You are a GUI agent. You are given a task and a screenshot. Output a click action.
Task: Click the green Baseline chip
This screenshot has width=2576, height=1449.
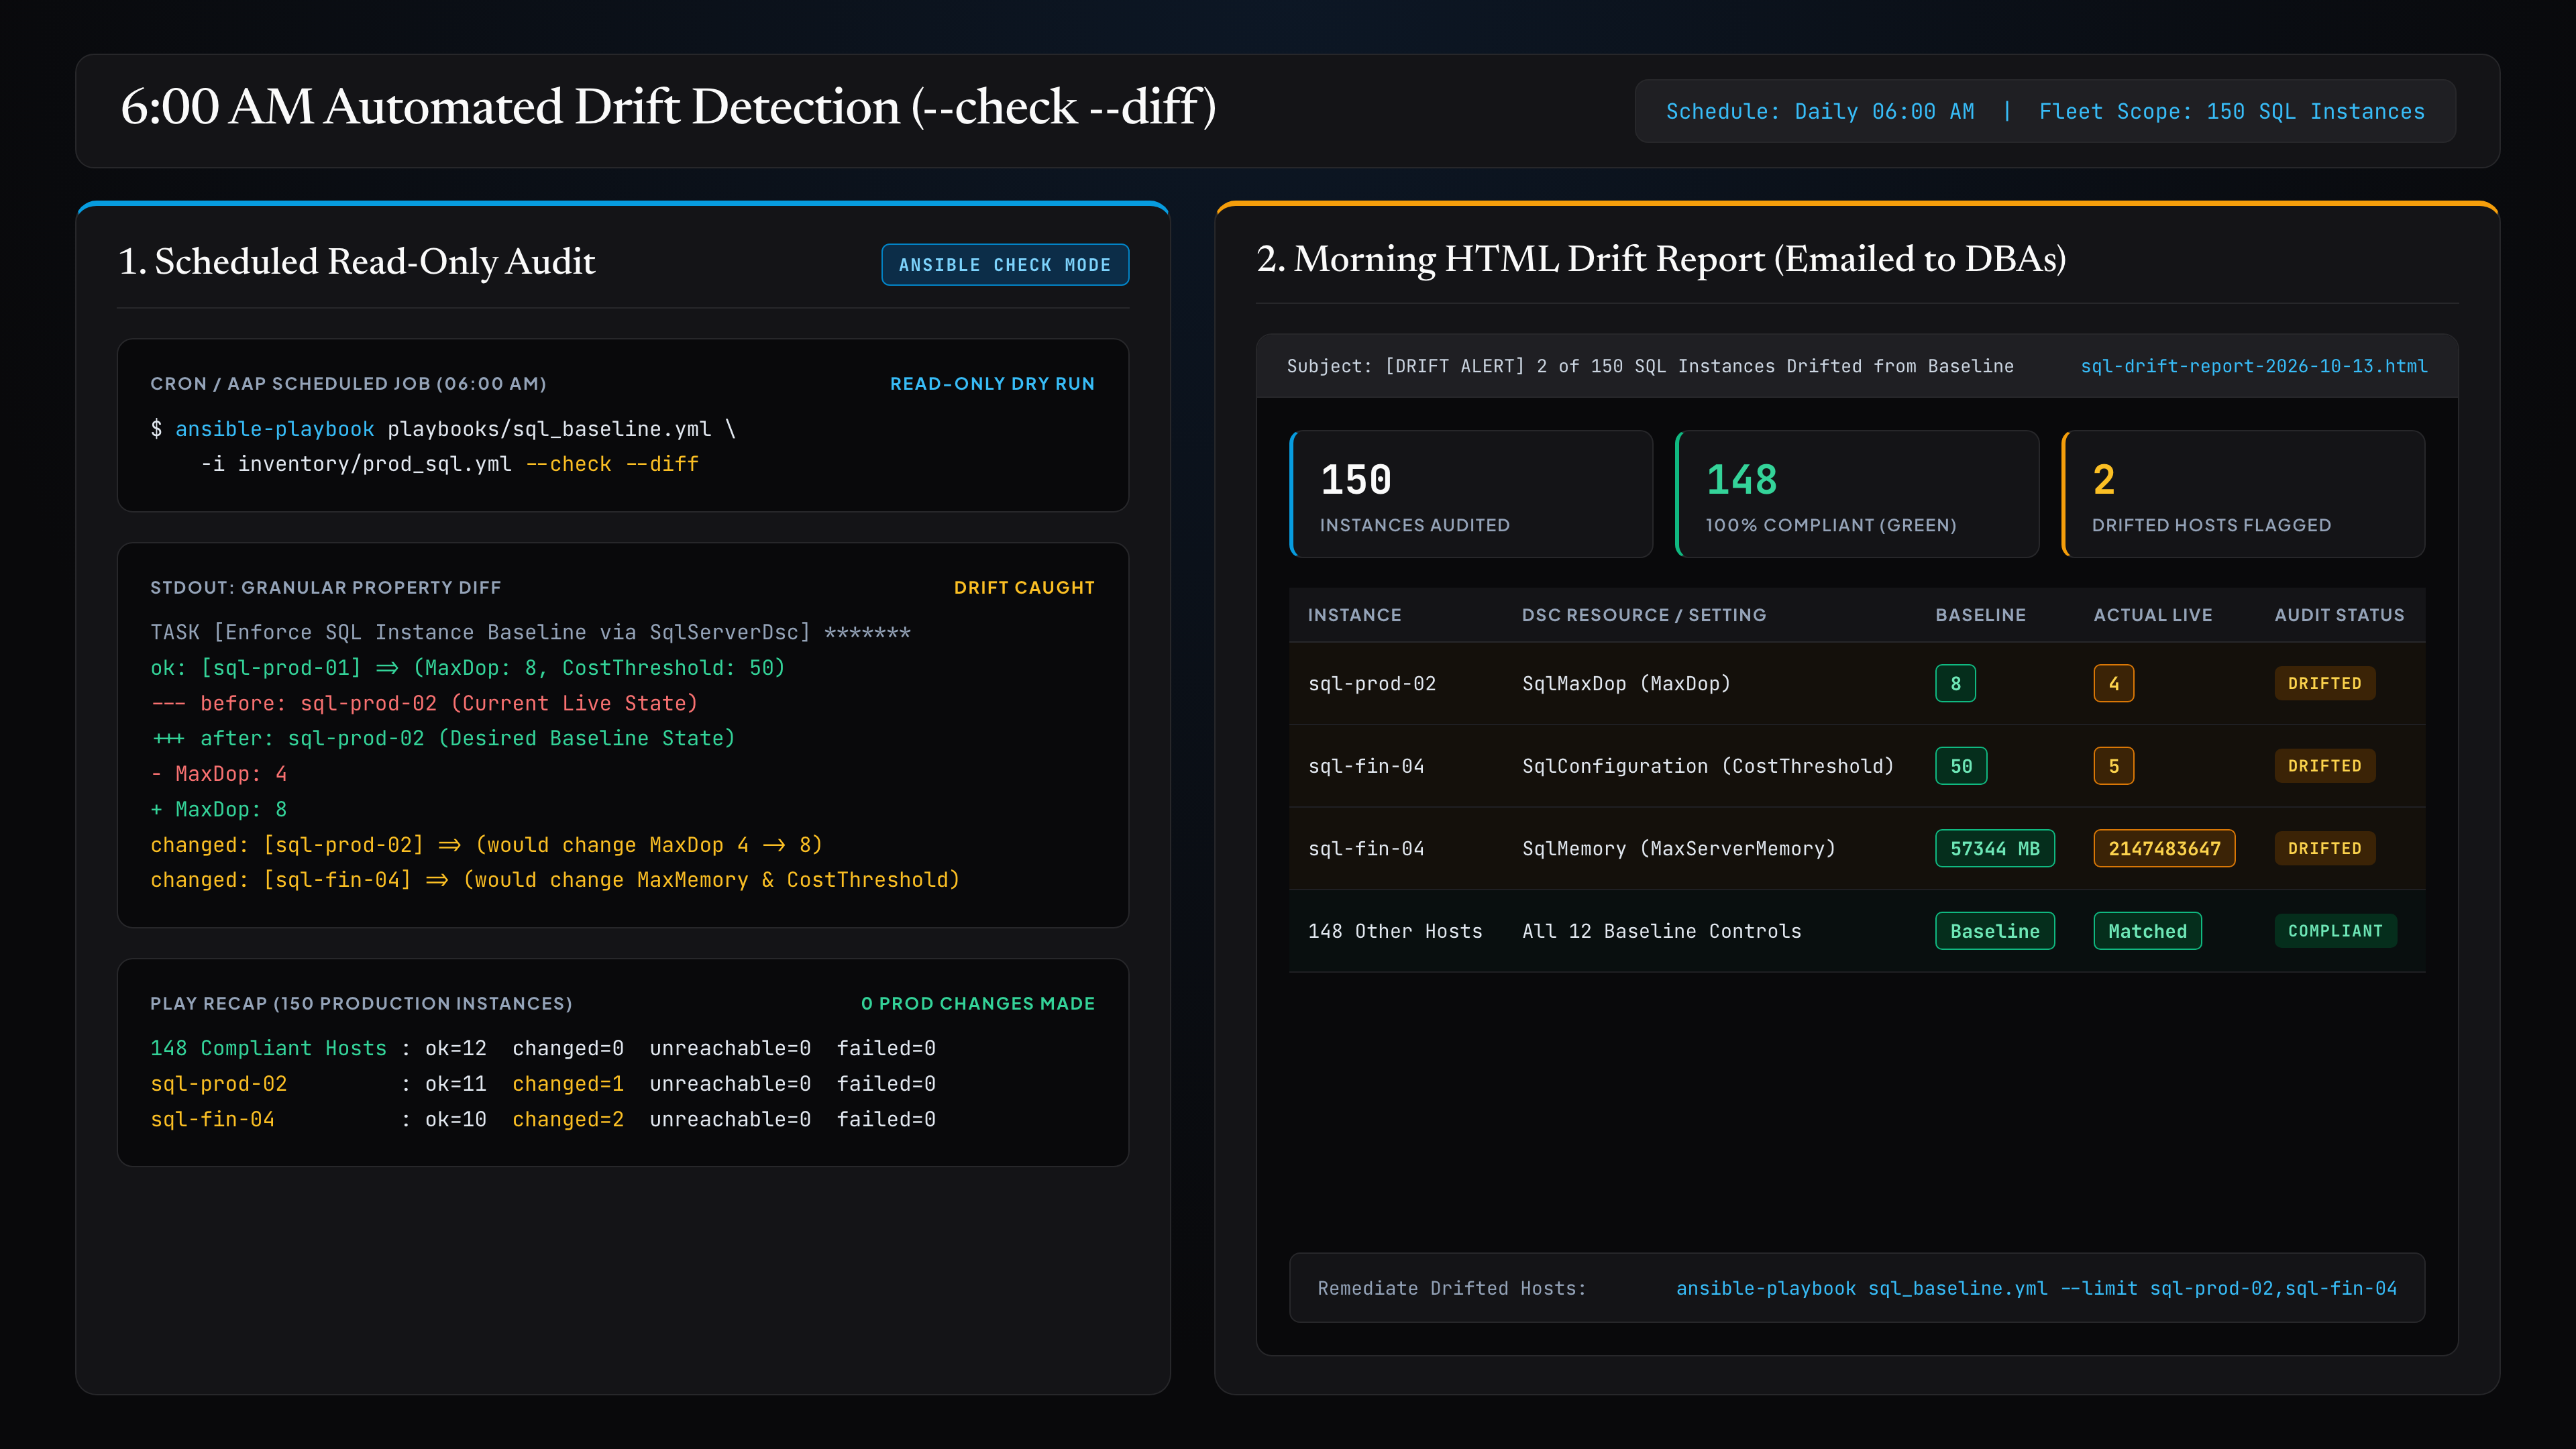point(1995,931)
